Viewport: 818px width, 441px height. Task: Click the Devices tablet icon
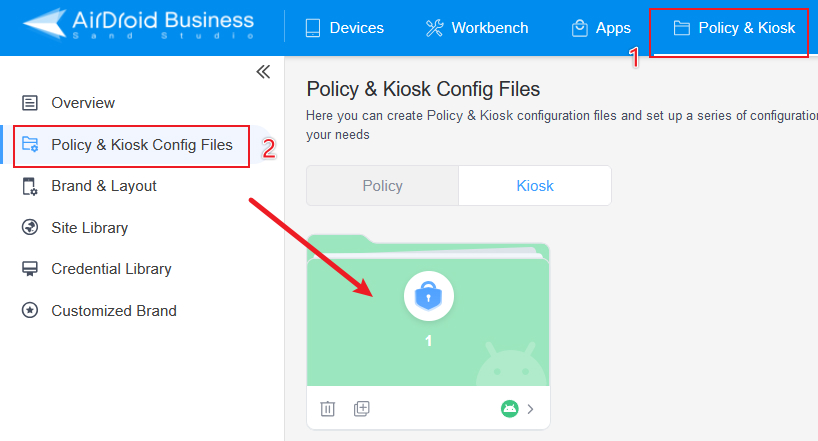point(313,28)
